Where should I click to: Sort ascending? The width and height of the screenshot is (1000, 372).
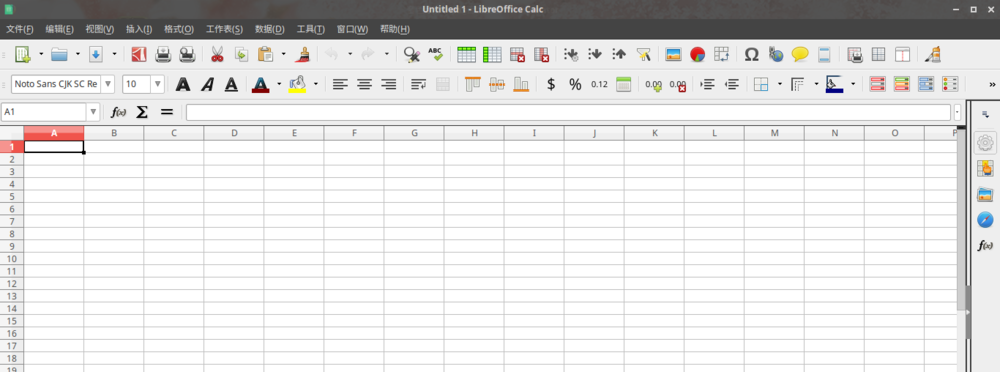tap(595, 55)
